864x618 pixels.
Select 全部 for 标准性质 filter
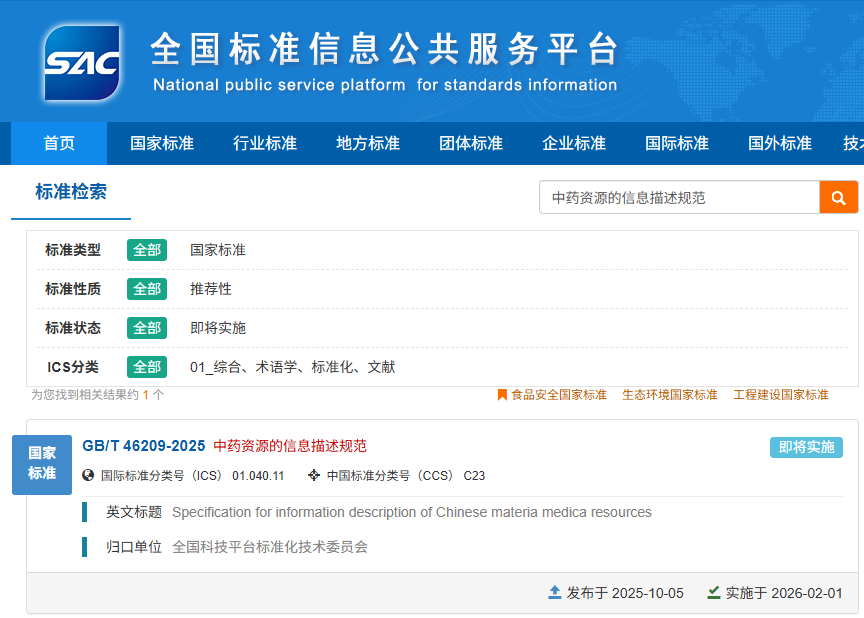(147, 289)
